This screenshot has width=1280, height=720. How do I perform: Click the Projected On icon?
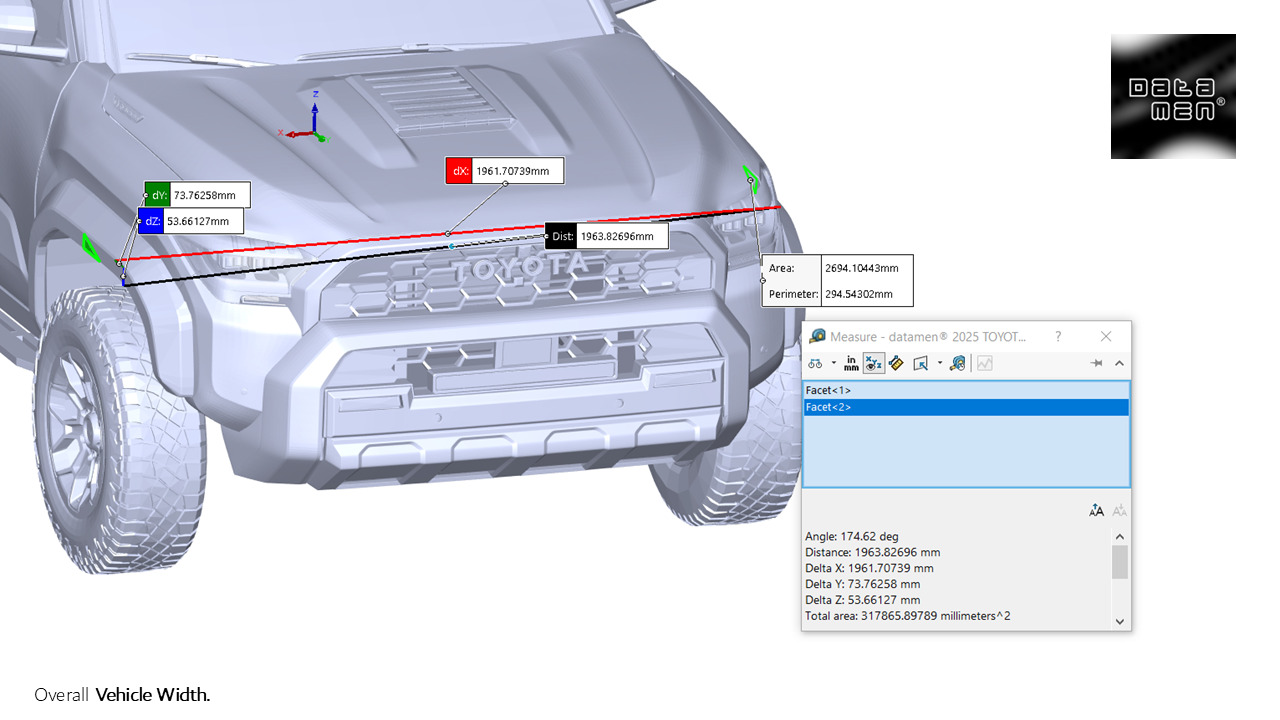click(922, 363)
